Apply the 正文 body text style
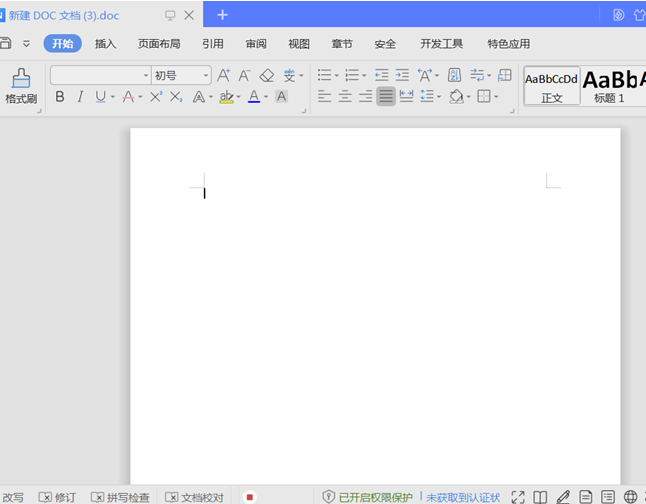The image size is (646, 504). 552,87
